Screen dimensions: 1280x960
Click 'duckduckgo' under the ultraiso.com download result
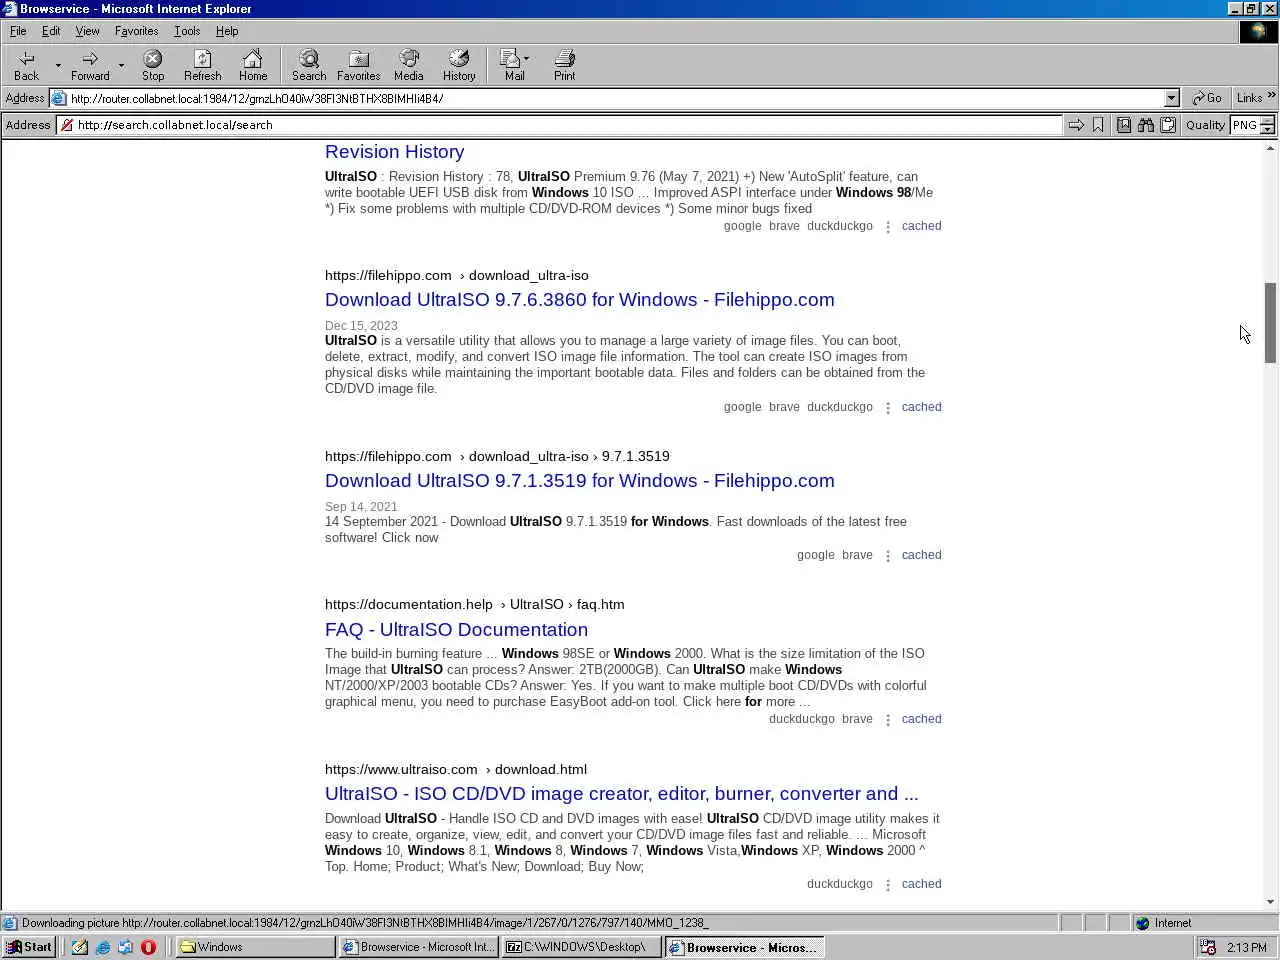(839, 884)
